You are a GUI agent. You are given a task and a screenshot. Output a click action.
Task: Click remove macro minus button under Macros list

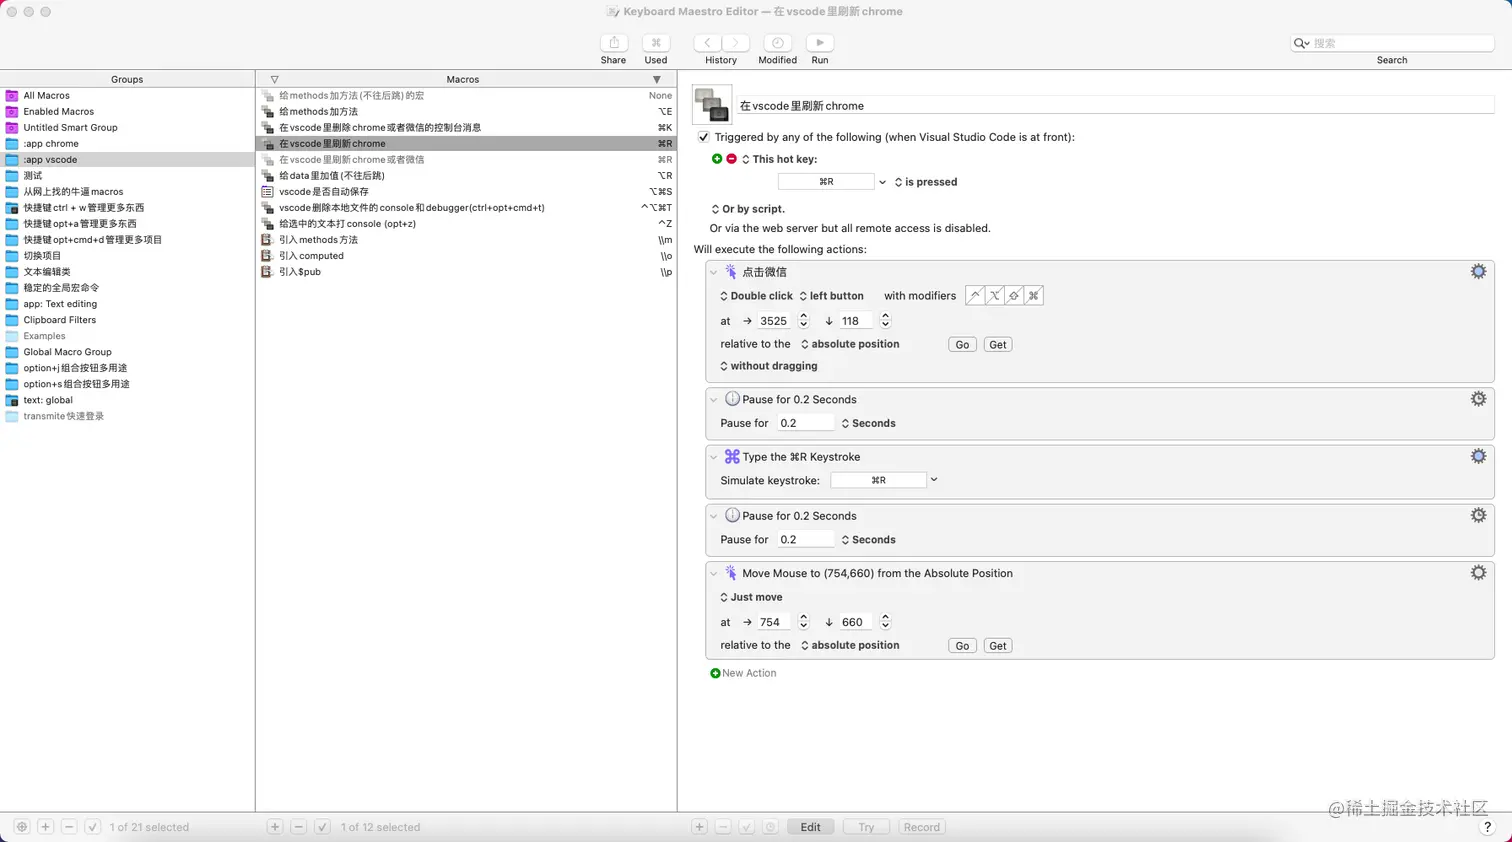[x=298, y=827]
